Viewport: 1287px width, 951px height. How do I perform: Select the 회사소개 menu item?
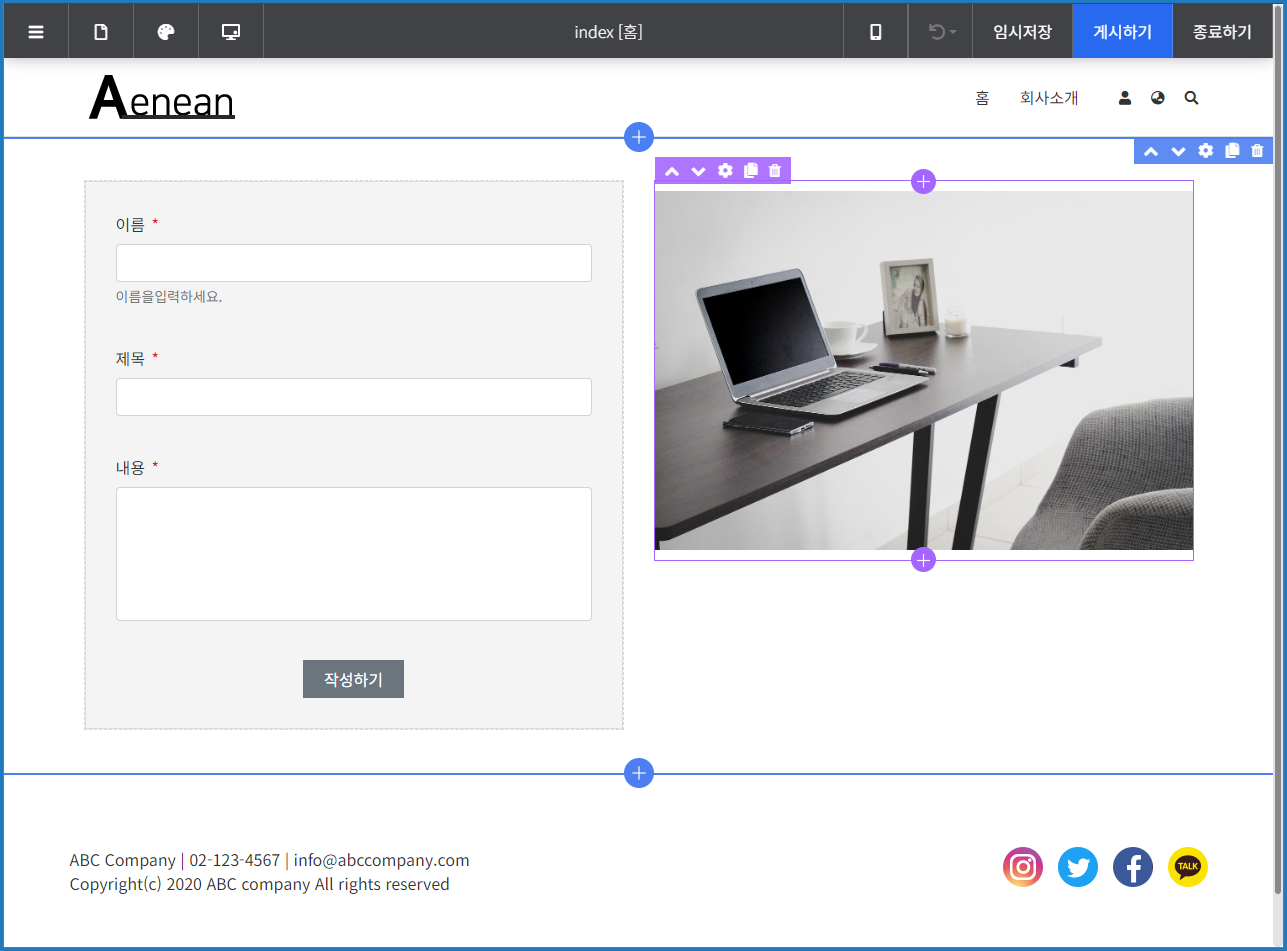pyautogui.click(x=1049, y=97)
